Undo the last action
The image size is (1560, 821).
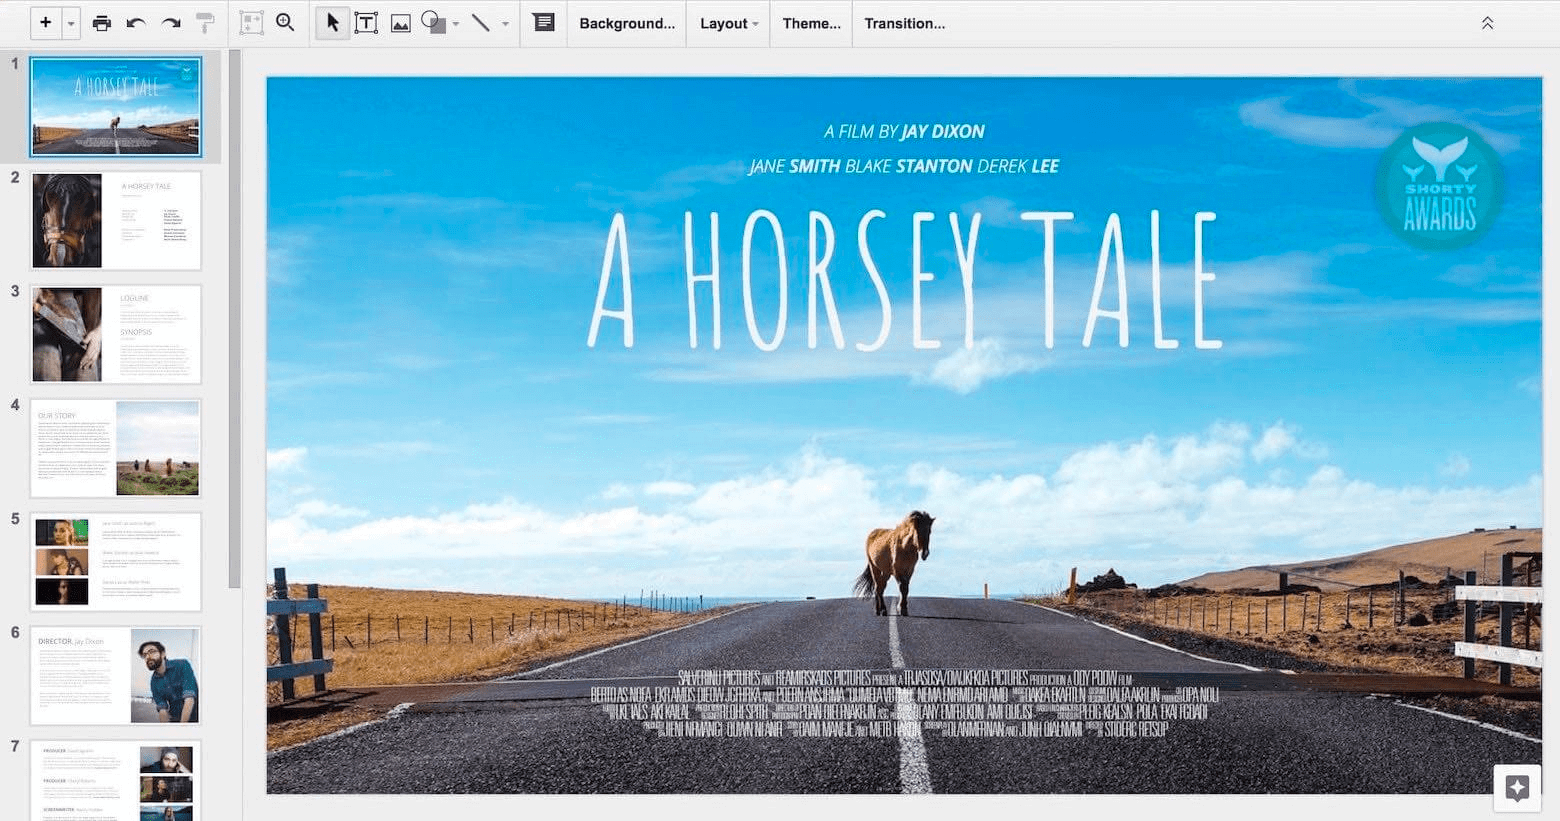136,22
